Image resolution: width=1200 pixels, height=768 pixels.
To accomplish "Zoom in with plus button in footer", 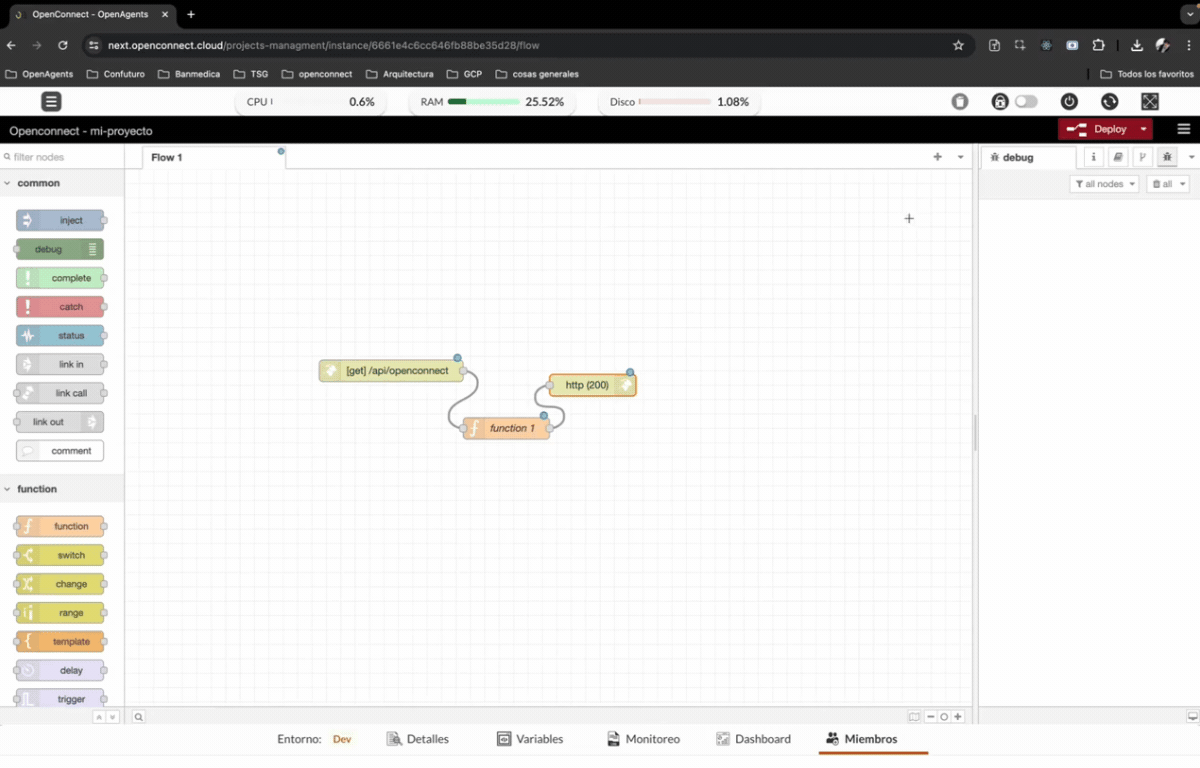I will 958,717.
